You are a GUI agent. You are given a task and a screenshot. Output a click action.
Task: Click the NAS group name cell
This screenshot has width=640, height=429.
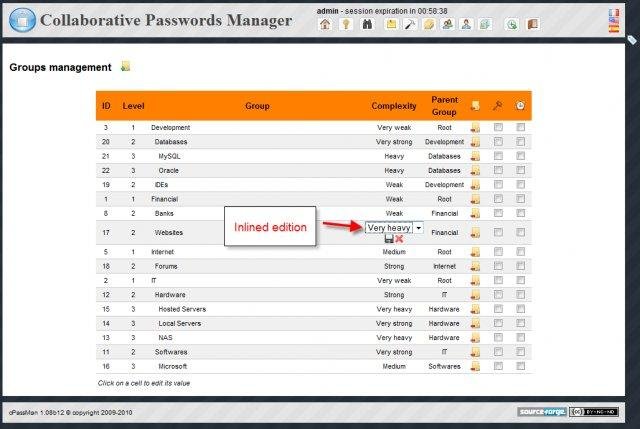165,338
